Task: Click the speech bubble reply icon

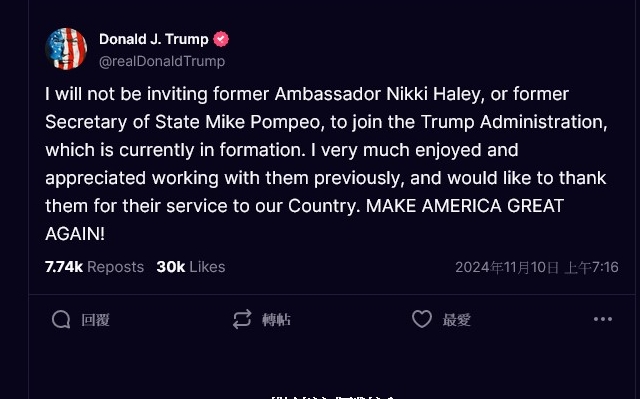Action: [61, 319]
